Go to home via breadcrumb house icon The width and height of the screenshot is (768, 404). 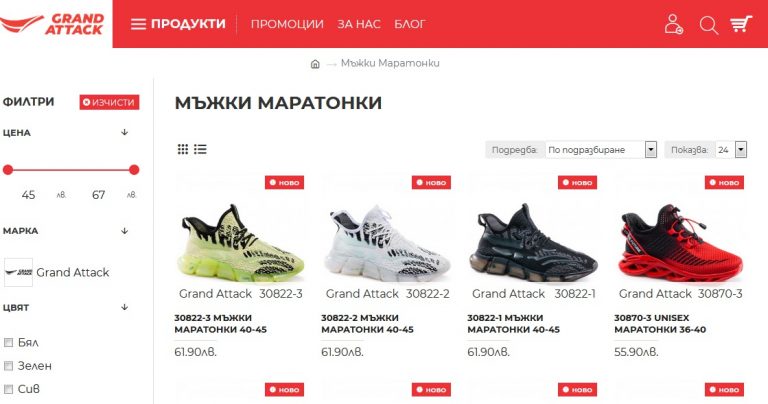tap(315, 64)
